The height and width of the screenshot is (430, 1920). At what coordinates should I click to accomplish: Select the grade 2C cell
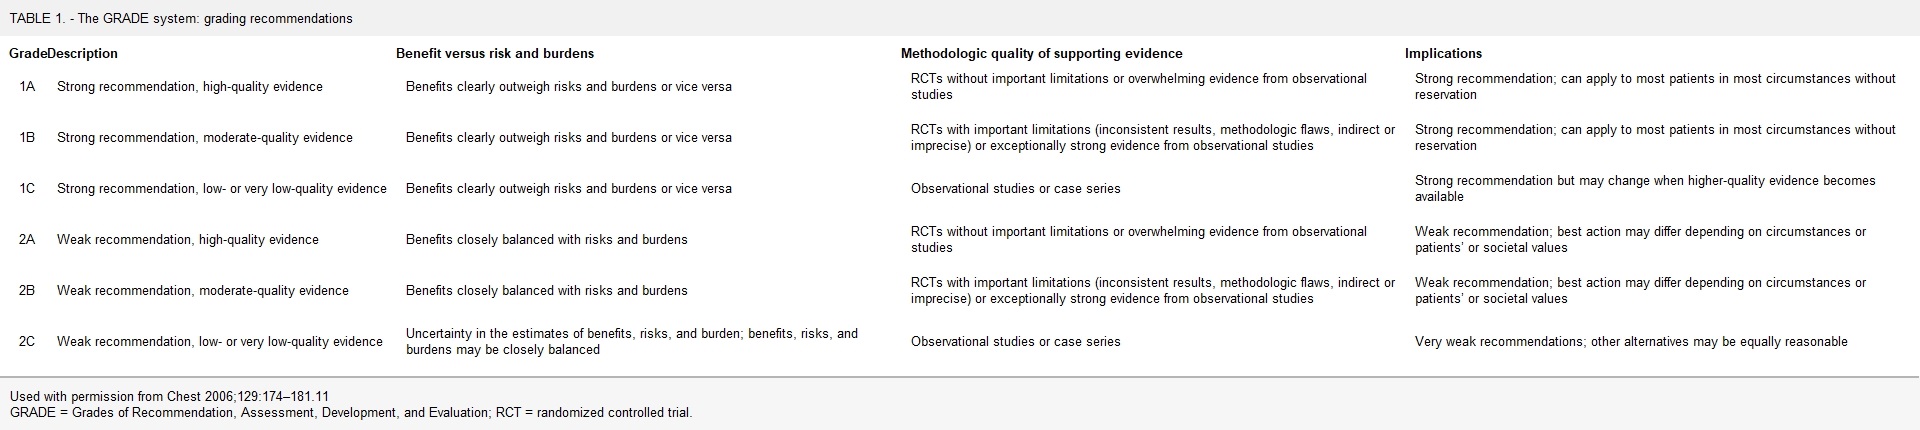[27, 342]
